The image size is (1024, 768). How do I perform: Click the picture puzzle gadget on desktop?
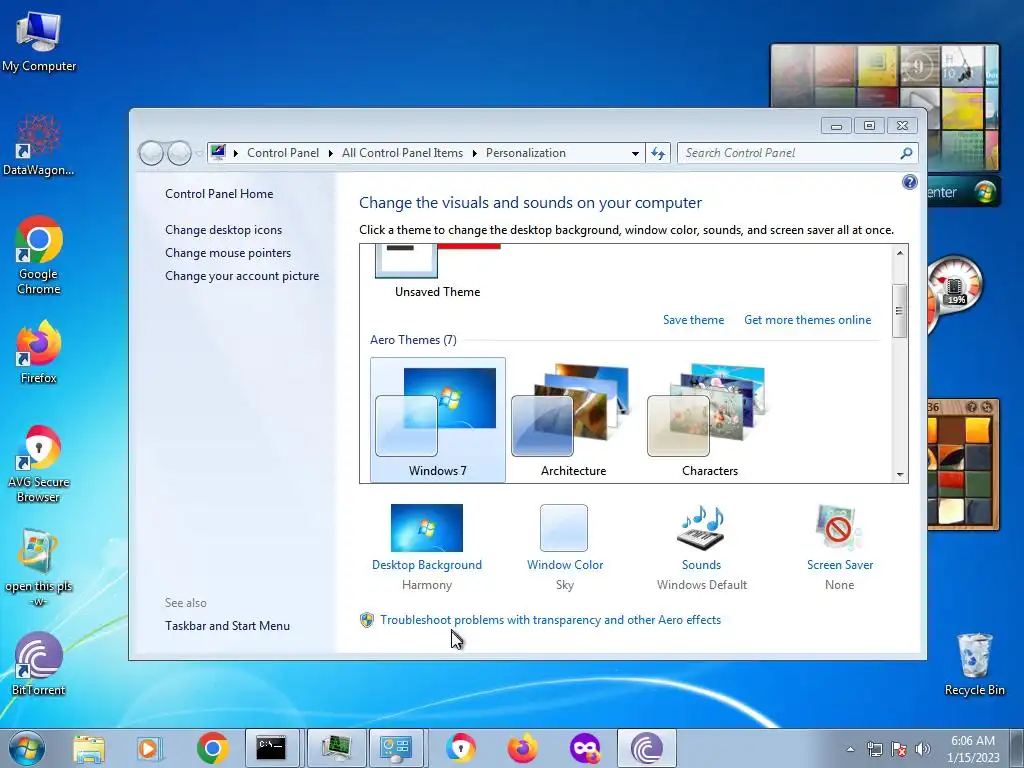click(x=963, y=464)
